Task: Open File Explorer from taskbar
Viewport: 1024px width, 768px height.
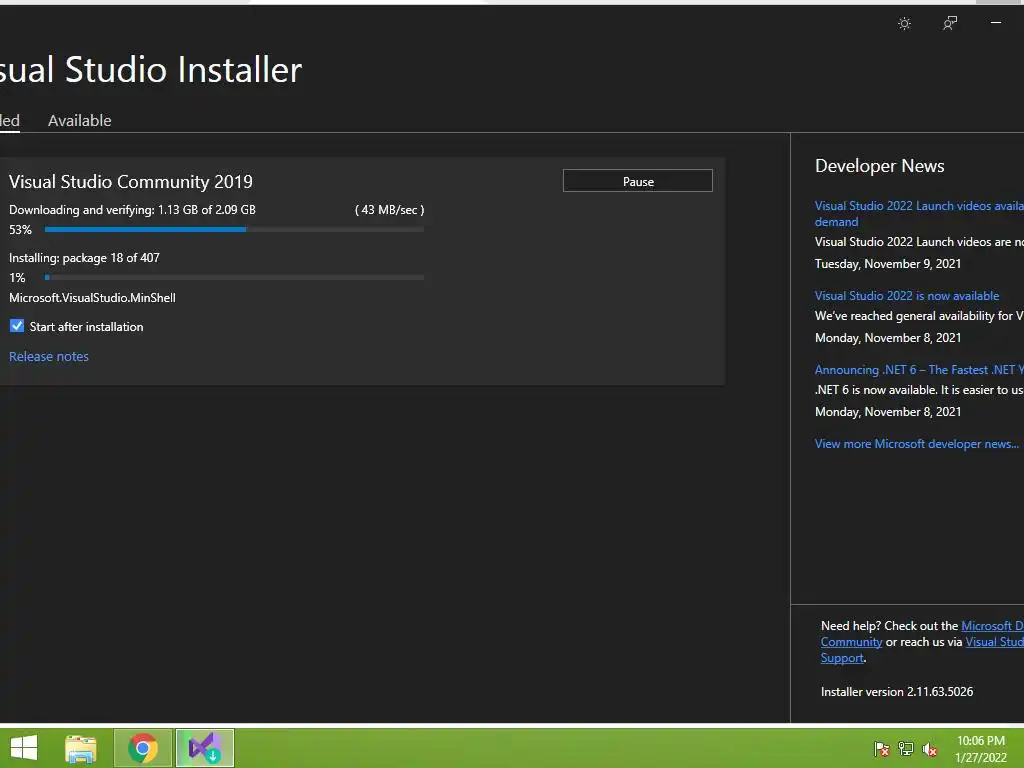Action: (81, 748)
